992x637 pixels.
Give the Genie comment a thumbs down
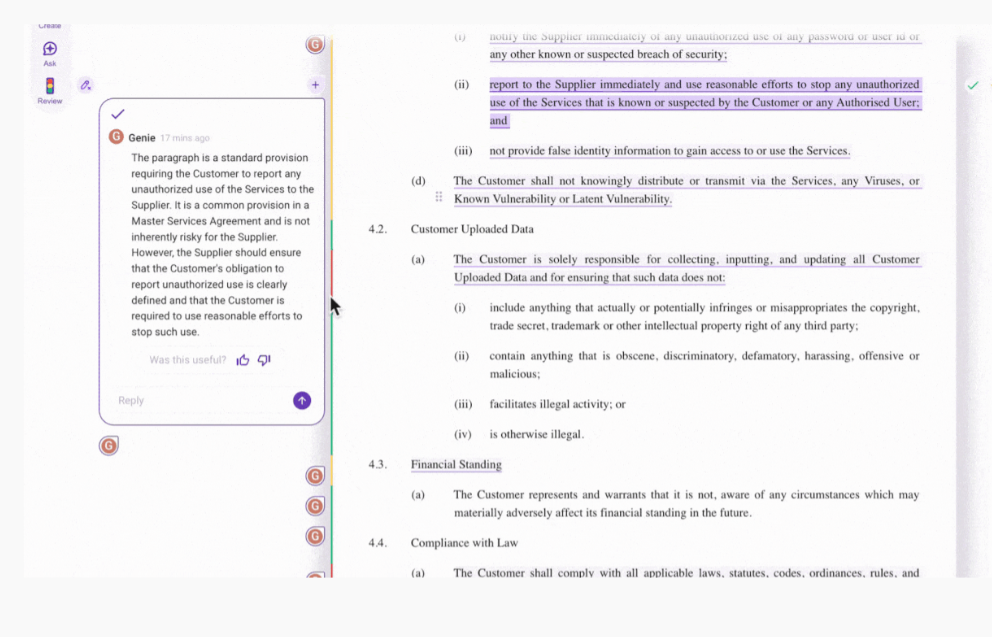pyautogui.click(x=264, y=360)
